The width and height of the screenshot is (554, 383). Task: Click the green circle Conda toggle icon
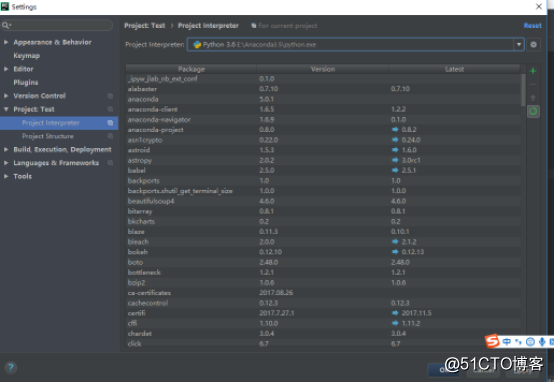coord(533,112)
